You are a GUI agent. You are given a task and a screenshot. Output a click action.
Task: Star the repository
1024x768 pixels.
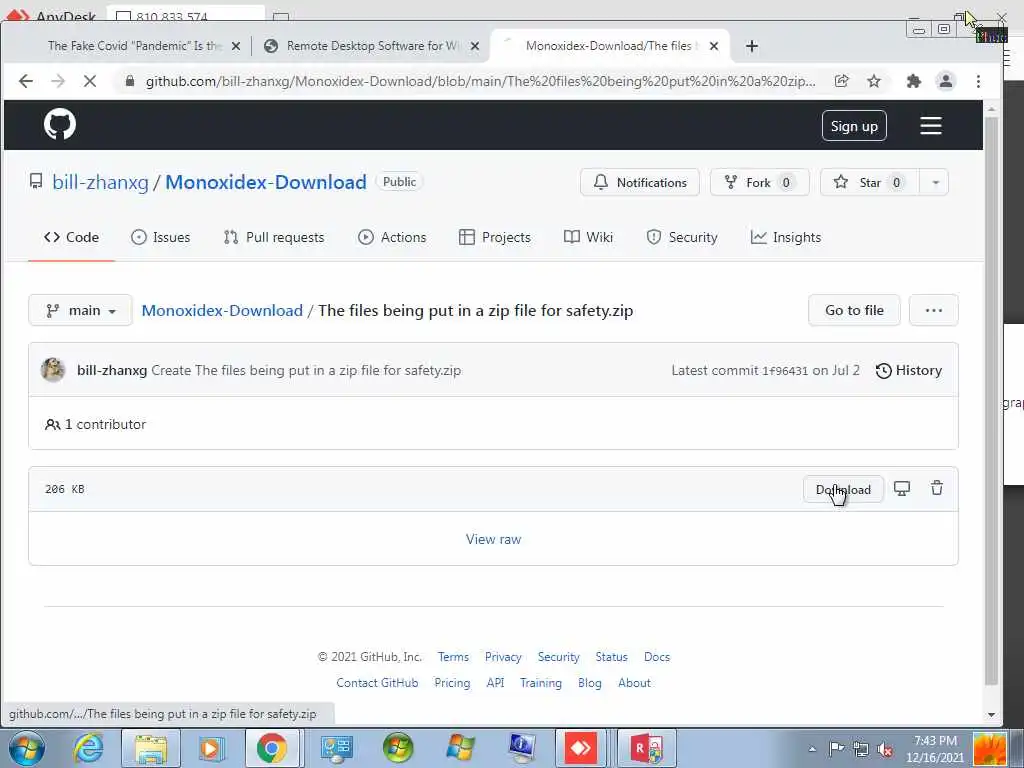click(870, 182)
